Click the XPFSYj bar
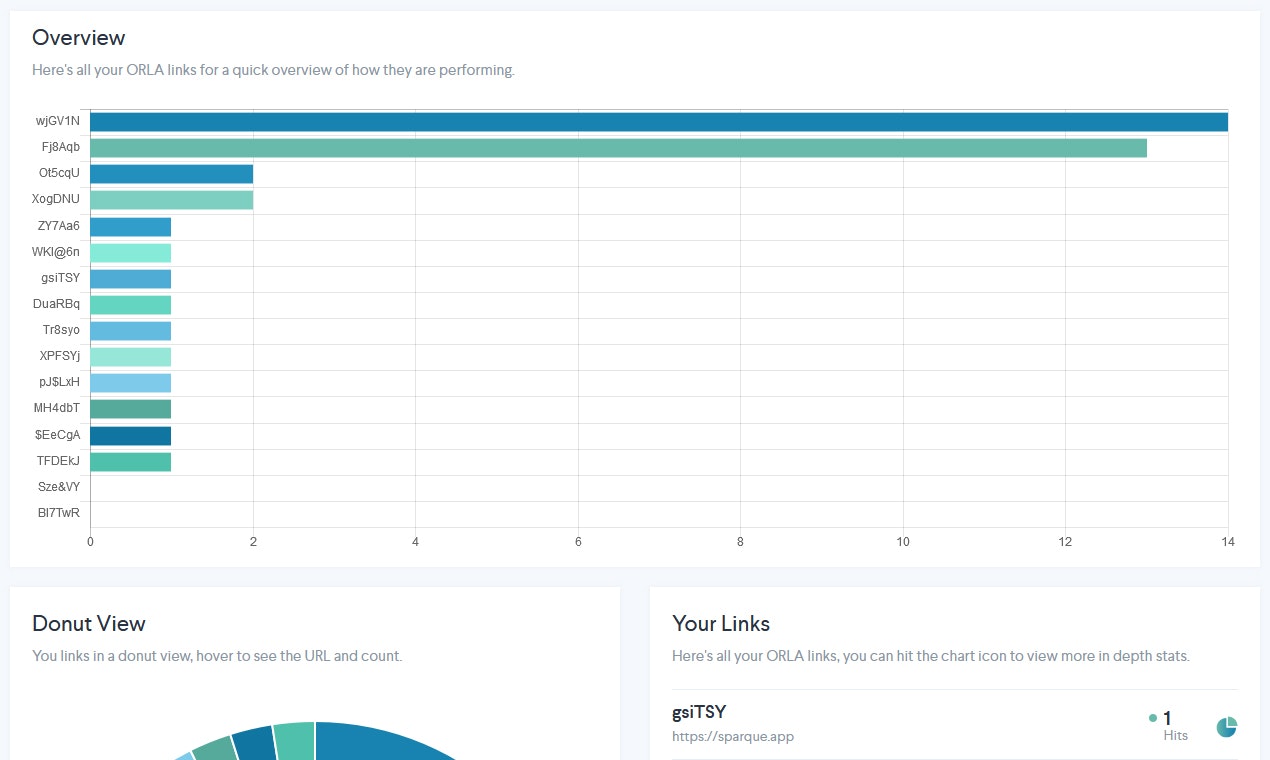Viewport: 1270px width, 760px height. (x=131, y=357)
